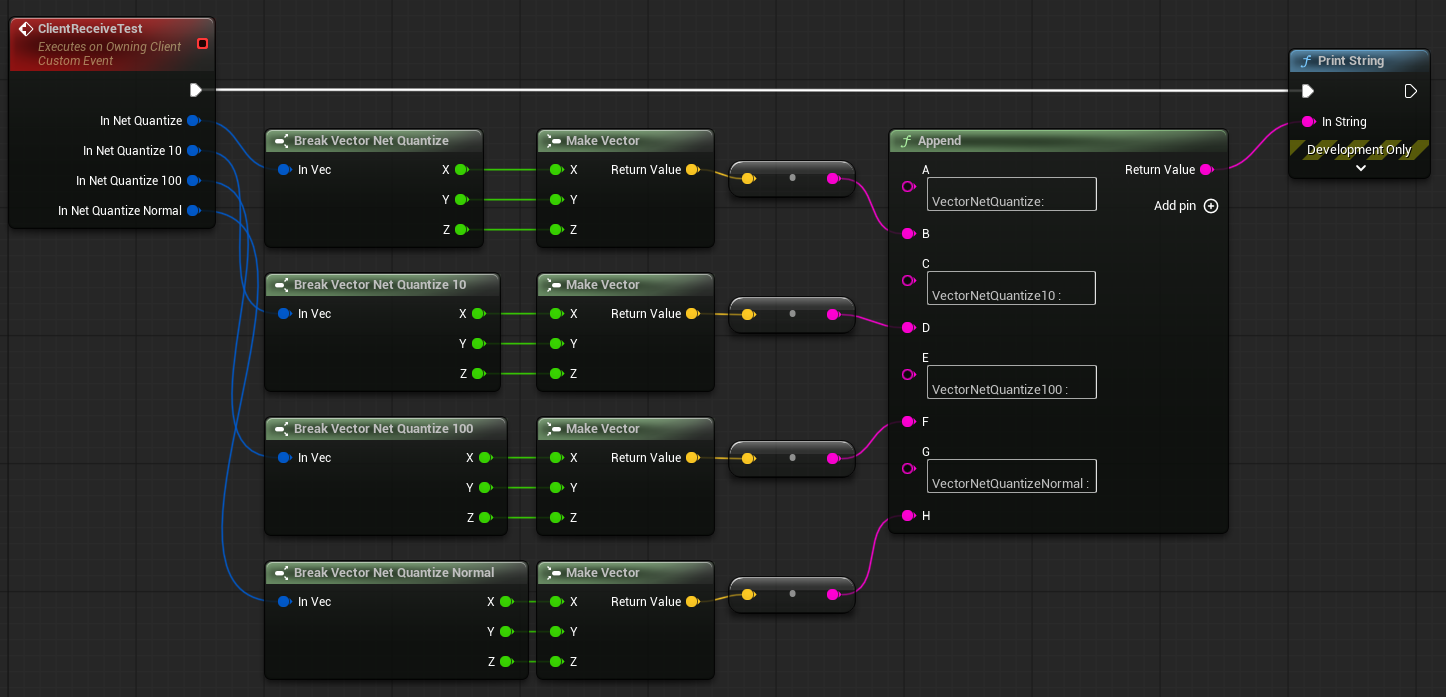Click the VectorNetQuantizeNormal : text field
The height and width of the screenshot is (697, 1446).
click(x=1012, y=476)
